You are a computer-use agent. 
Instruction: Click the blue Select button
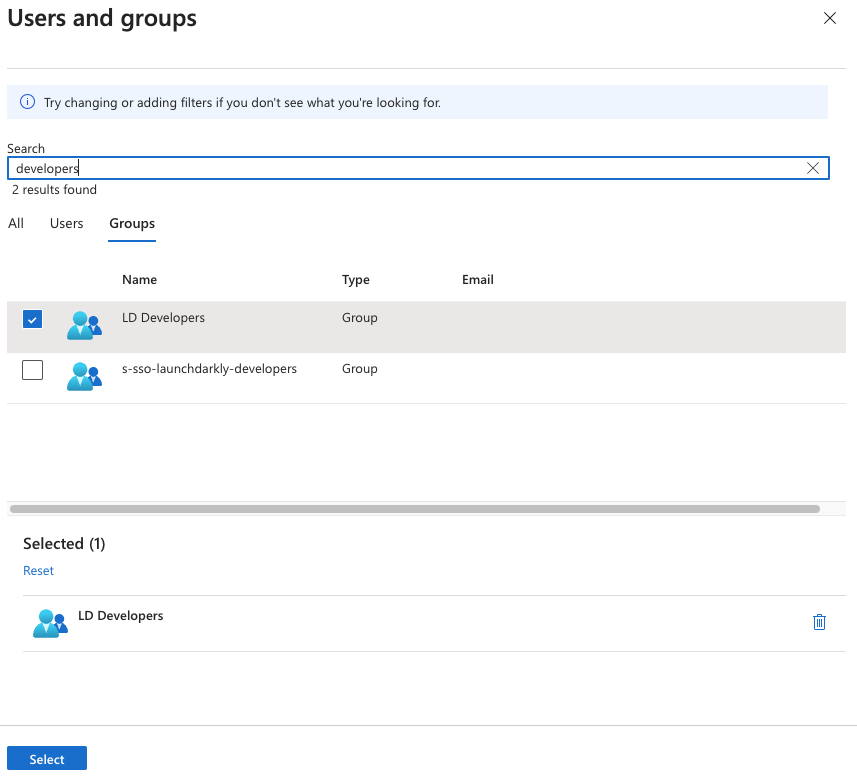point(46,758)
